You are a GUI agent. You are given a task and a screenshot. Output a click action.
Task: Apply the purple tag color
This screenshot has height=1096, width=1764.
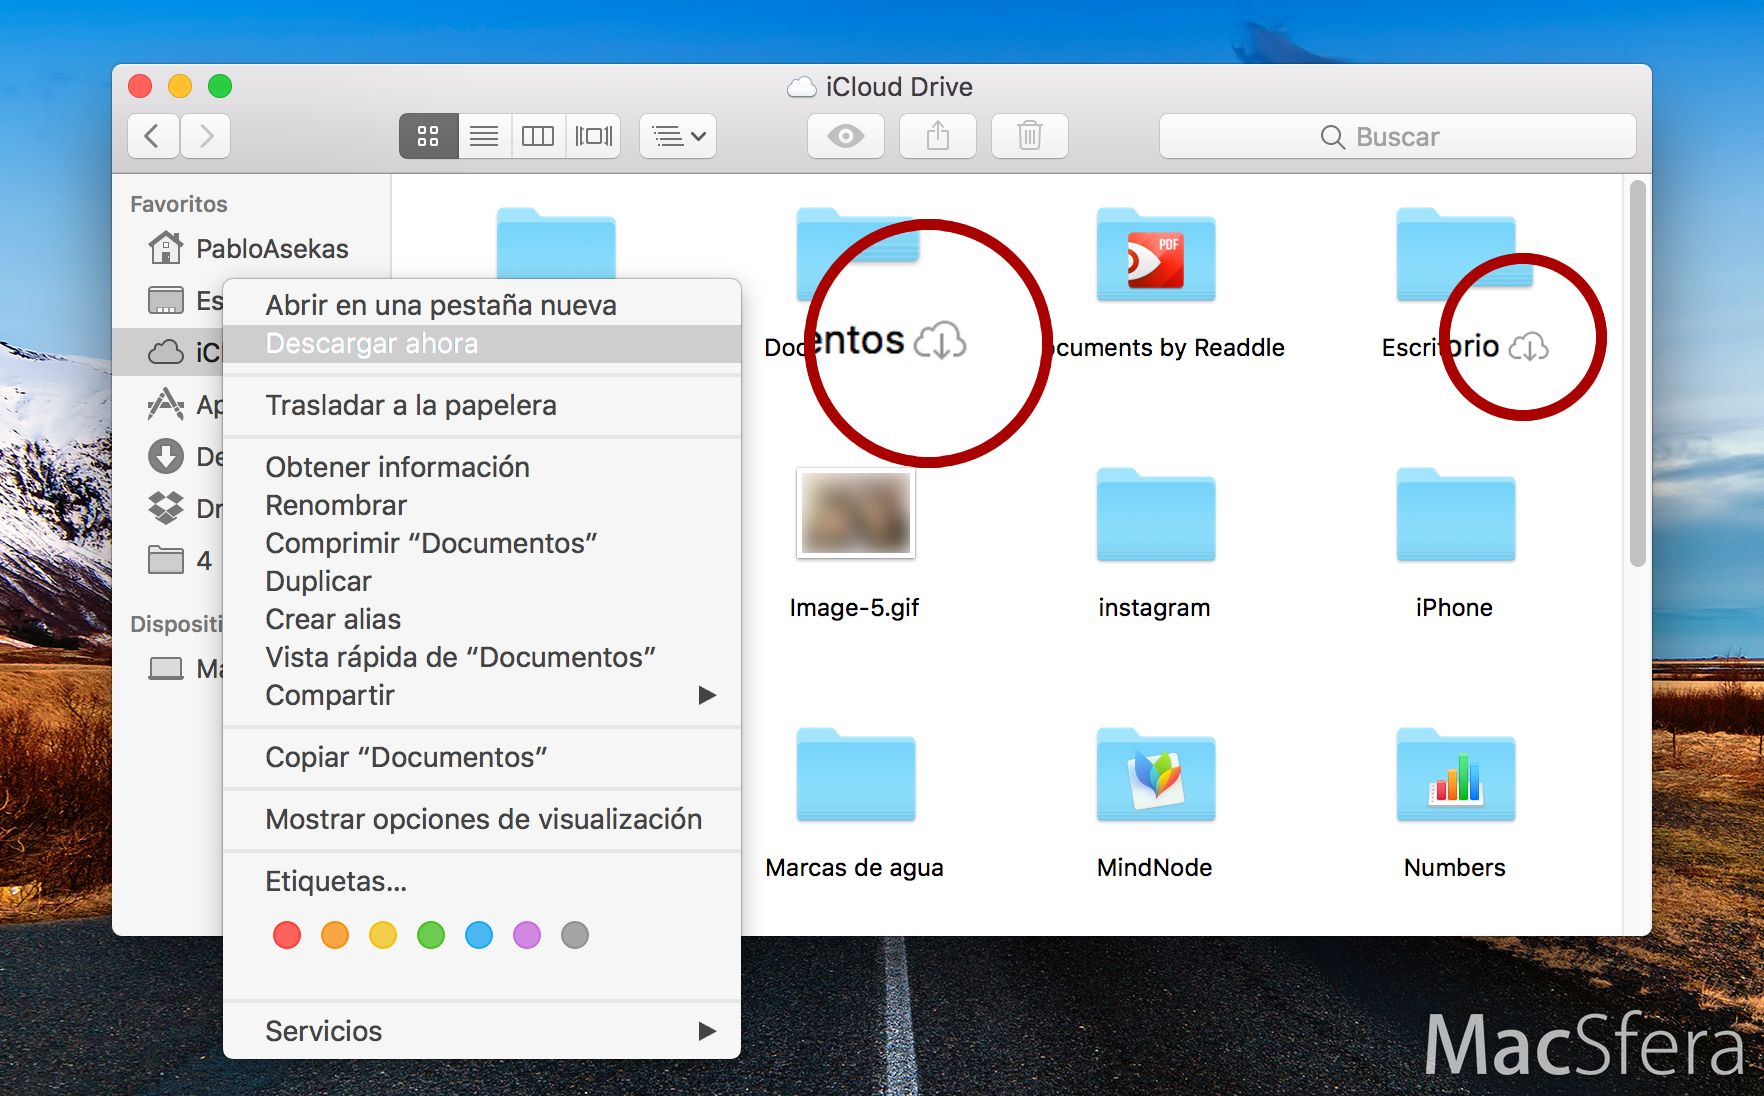click(527, 935)
